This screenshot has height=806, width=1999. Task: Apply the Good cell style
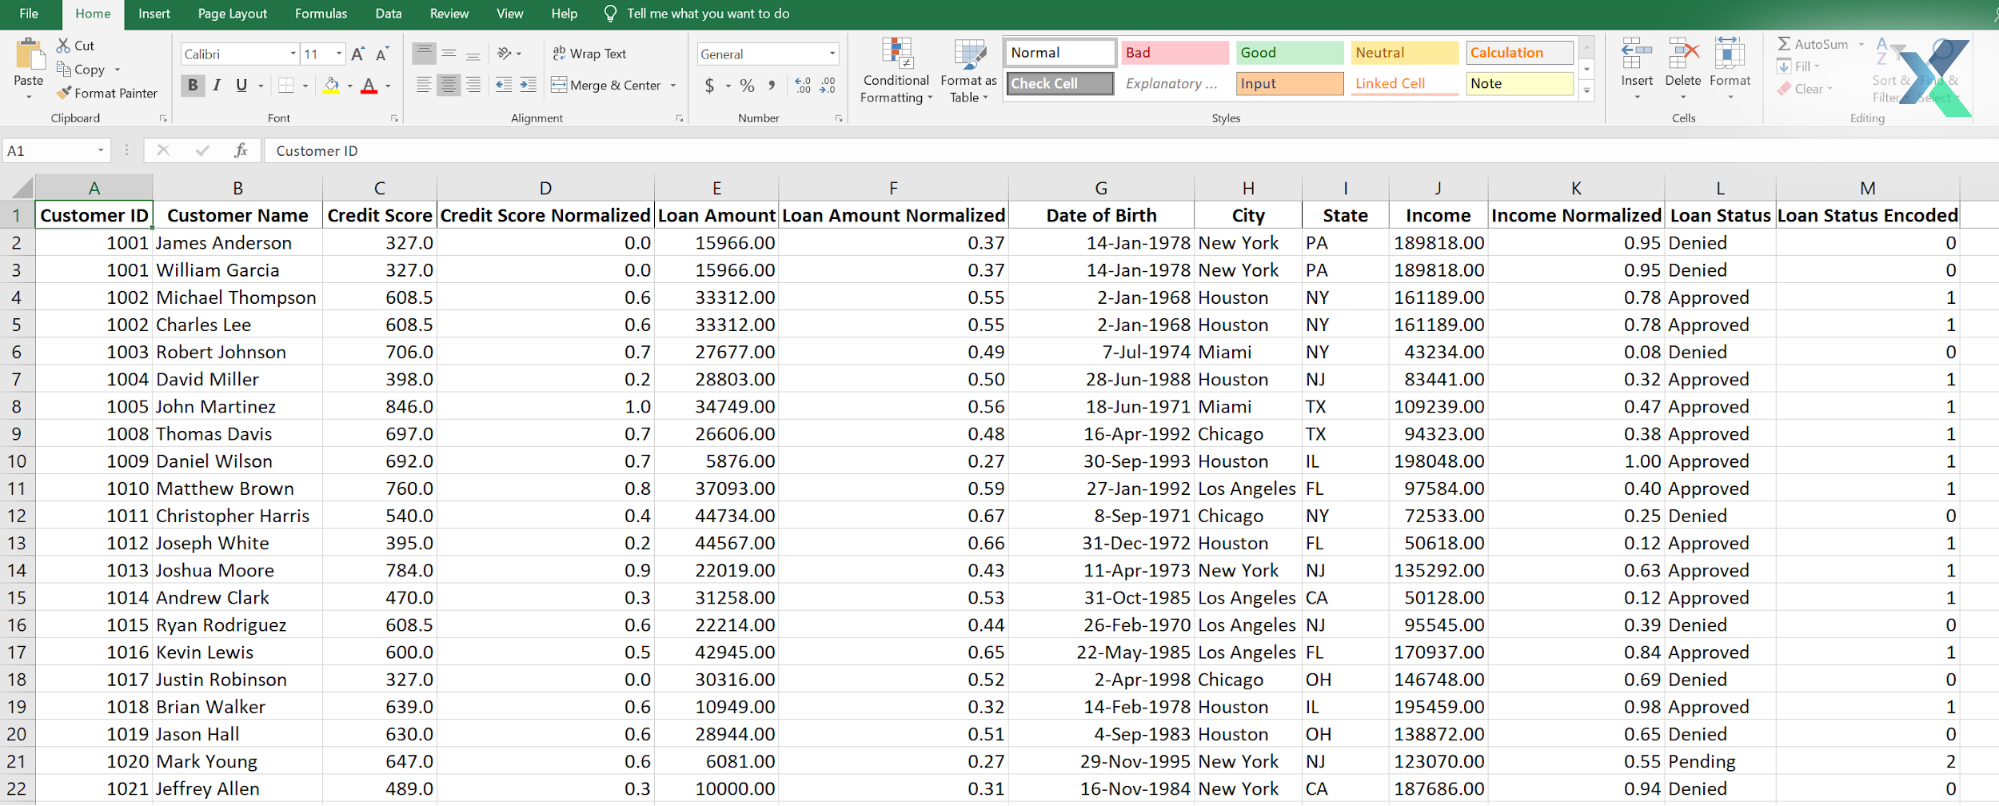1290,53
